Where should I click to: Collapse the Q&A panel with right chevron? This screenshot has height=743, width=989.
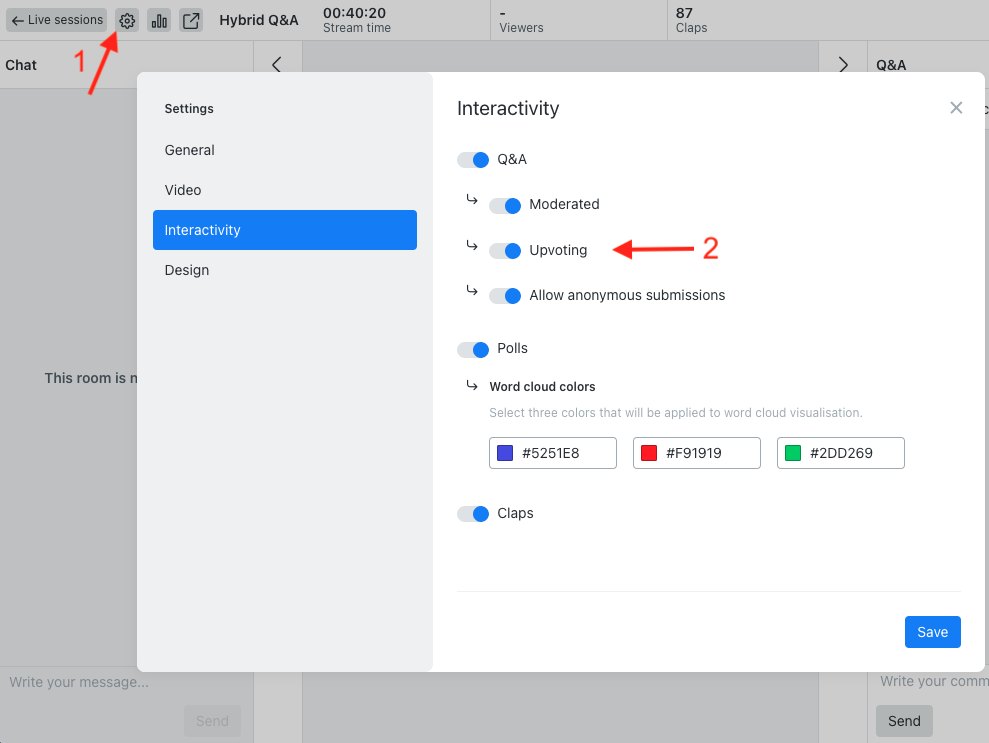tap(843, 64)
